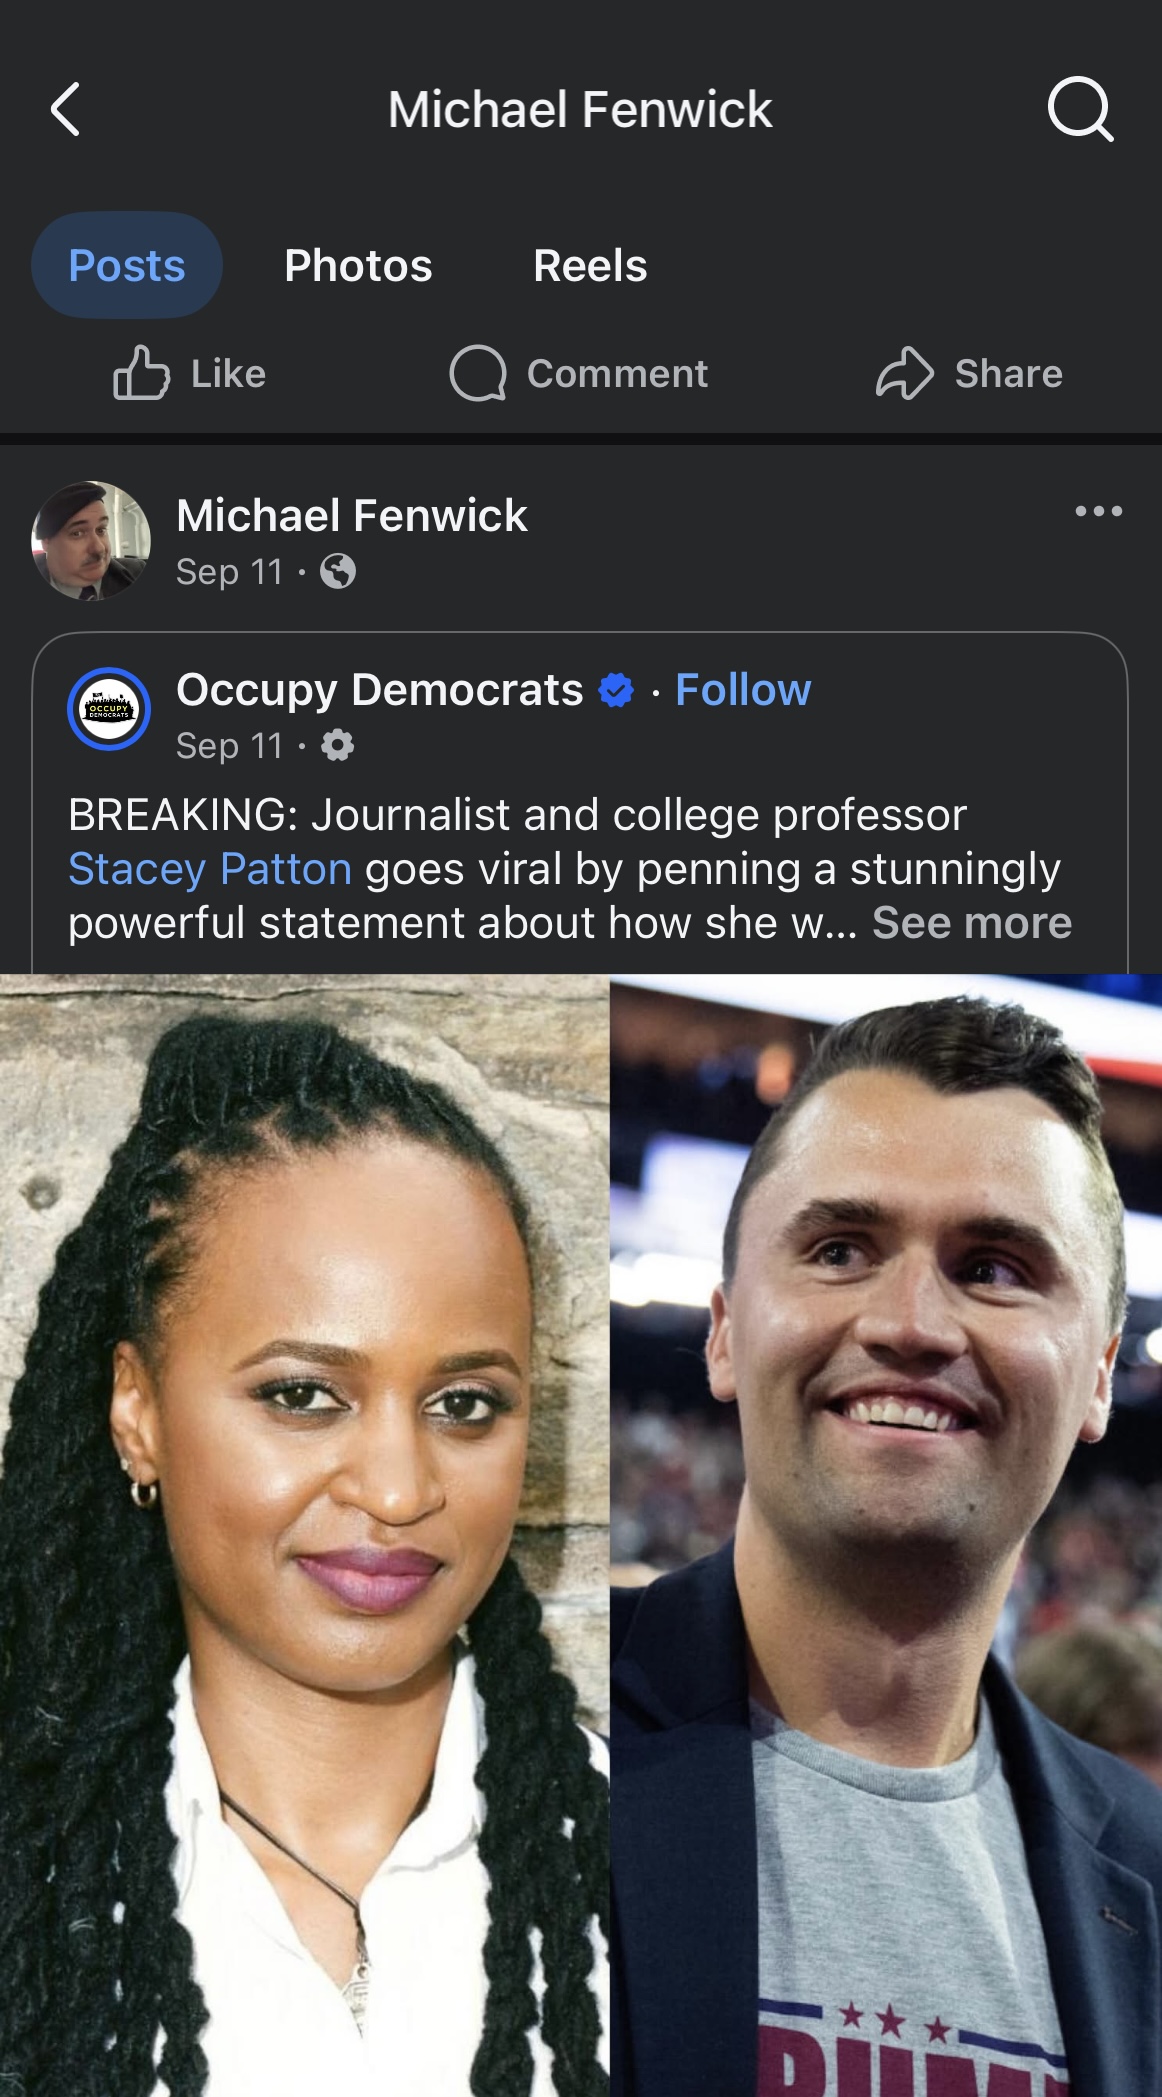This screenshot has width=1162, height=2097.
Task: Switch to the Photos tab
Action: [358, 265]
